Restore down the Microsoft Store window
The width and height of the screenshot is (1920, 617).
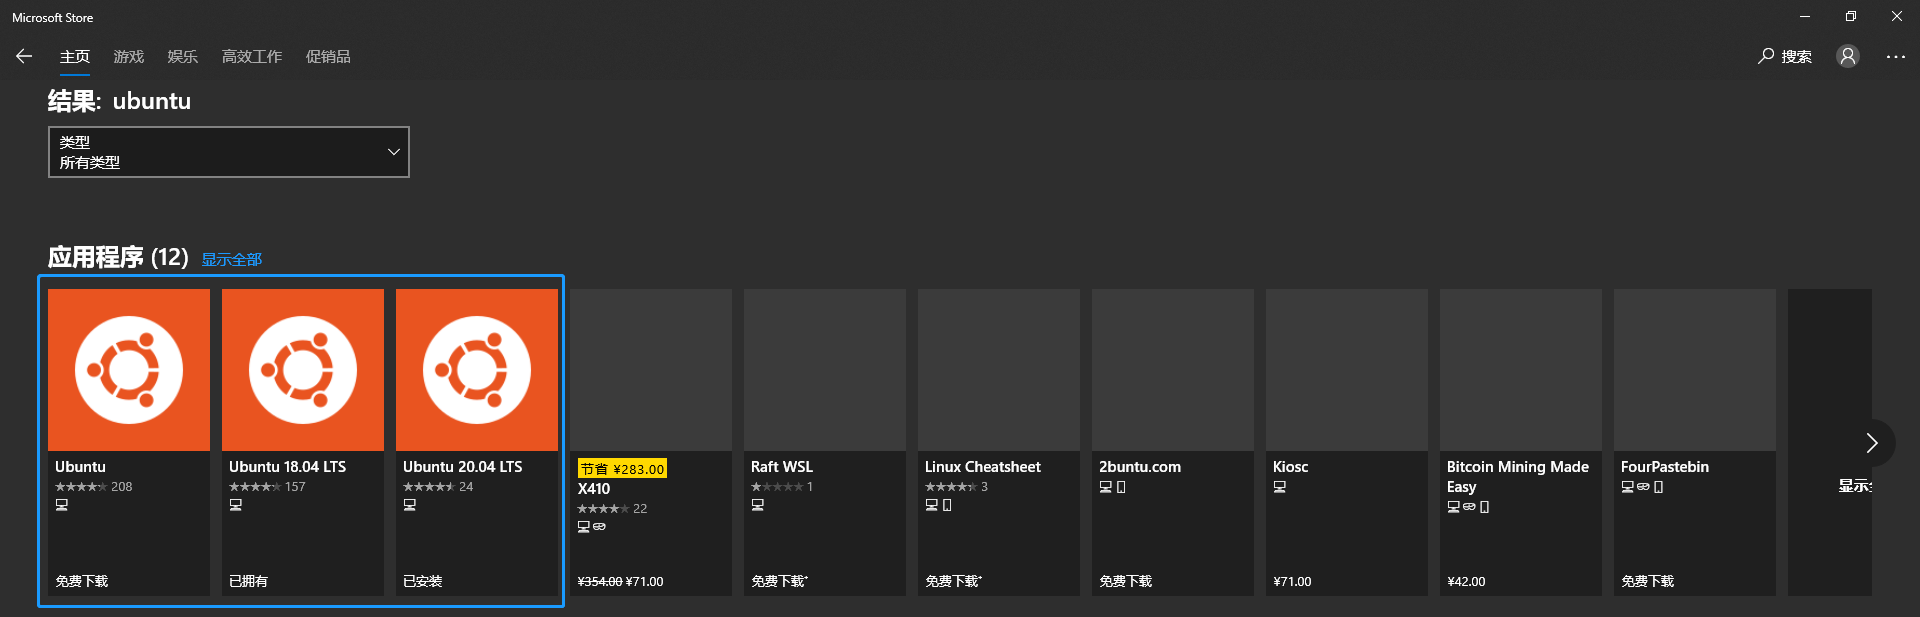click(x=1851, y=17)
